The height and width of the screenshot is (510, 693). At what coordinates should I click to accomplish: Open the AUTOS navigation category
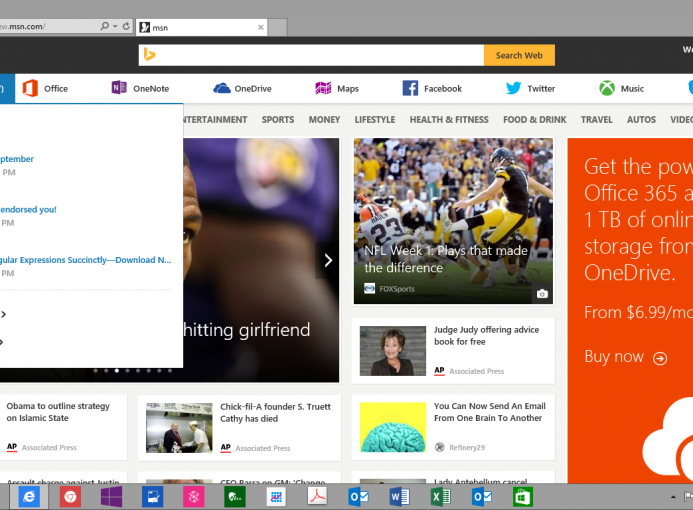coord(641,120)
